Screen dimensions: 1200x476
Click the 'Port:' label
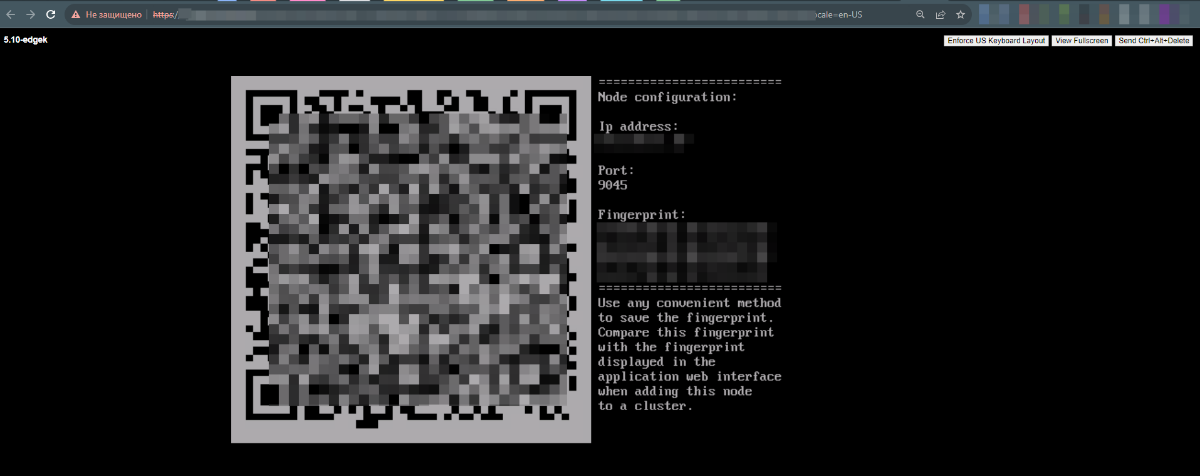(x=616, y=170)
